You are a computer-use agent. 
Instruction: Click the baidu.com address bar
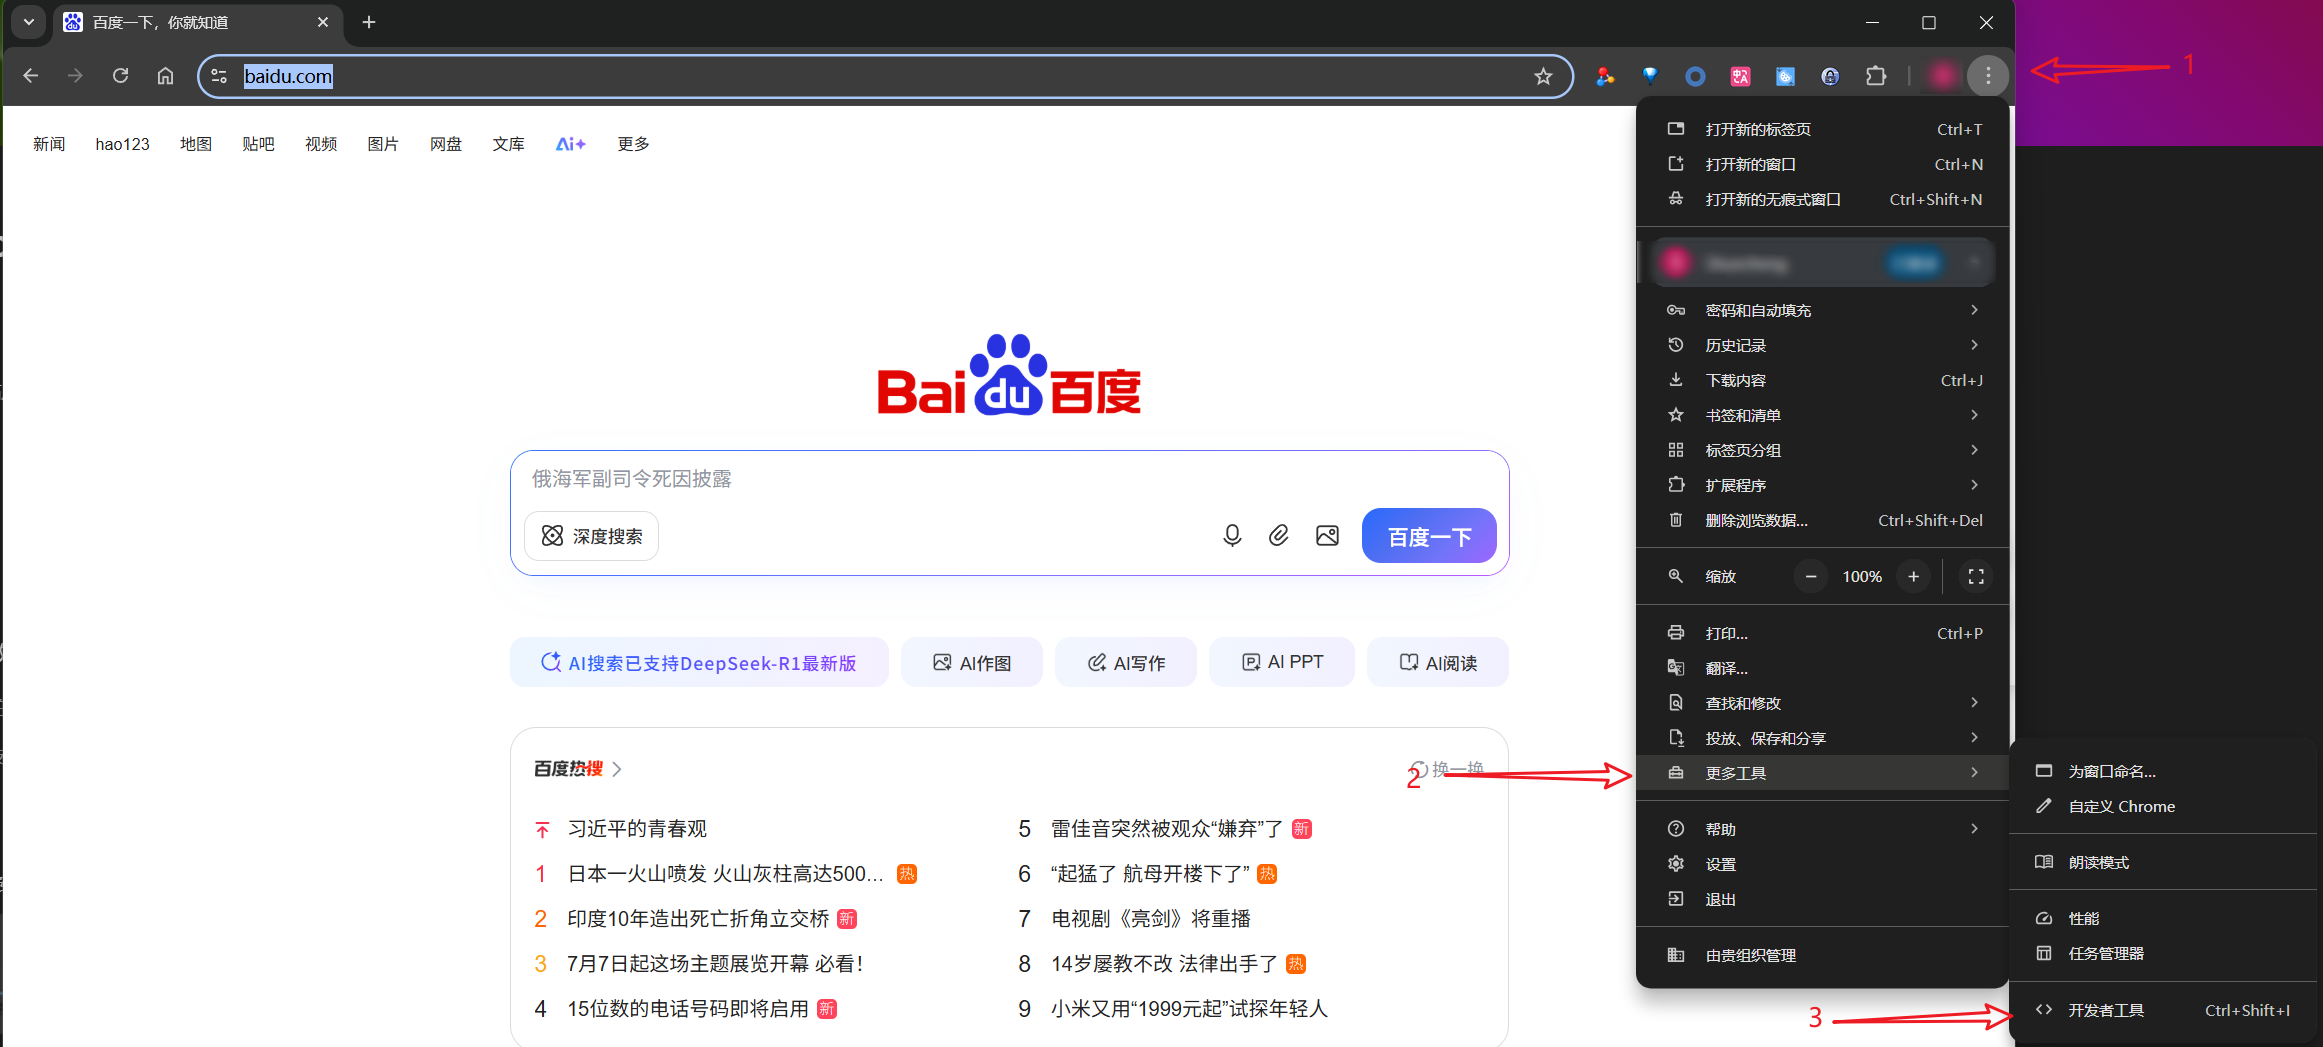pyautogui.click(x=885, y=76)
